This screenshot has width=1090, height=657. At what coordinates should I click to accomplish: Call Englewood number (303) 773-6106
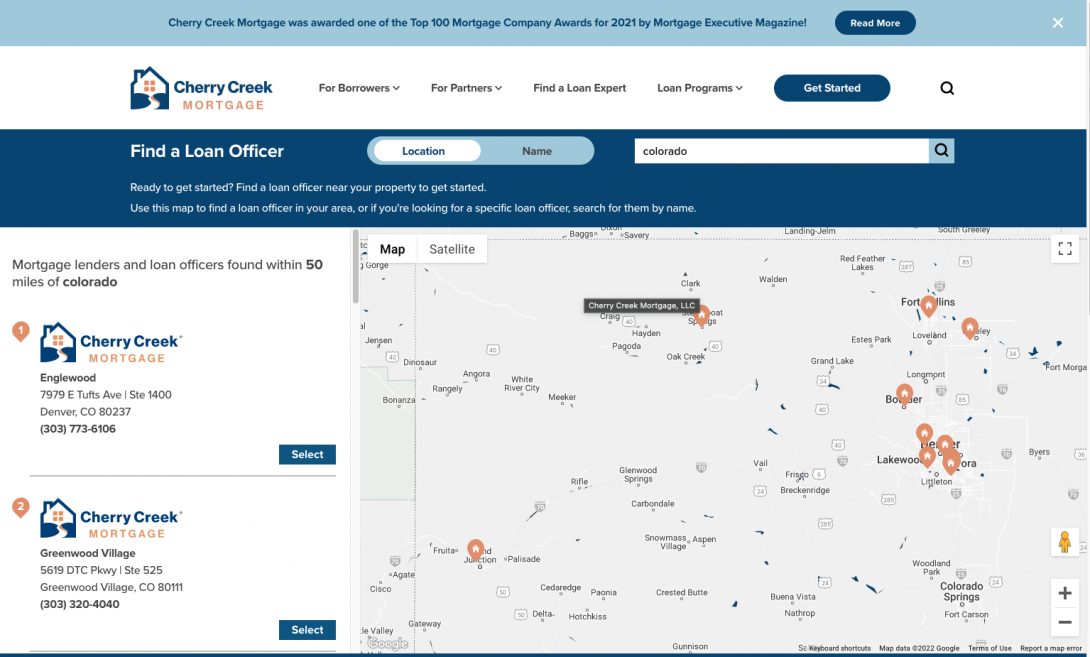[x=78, y=429]
